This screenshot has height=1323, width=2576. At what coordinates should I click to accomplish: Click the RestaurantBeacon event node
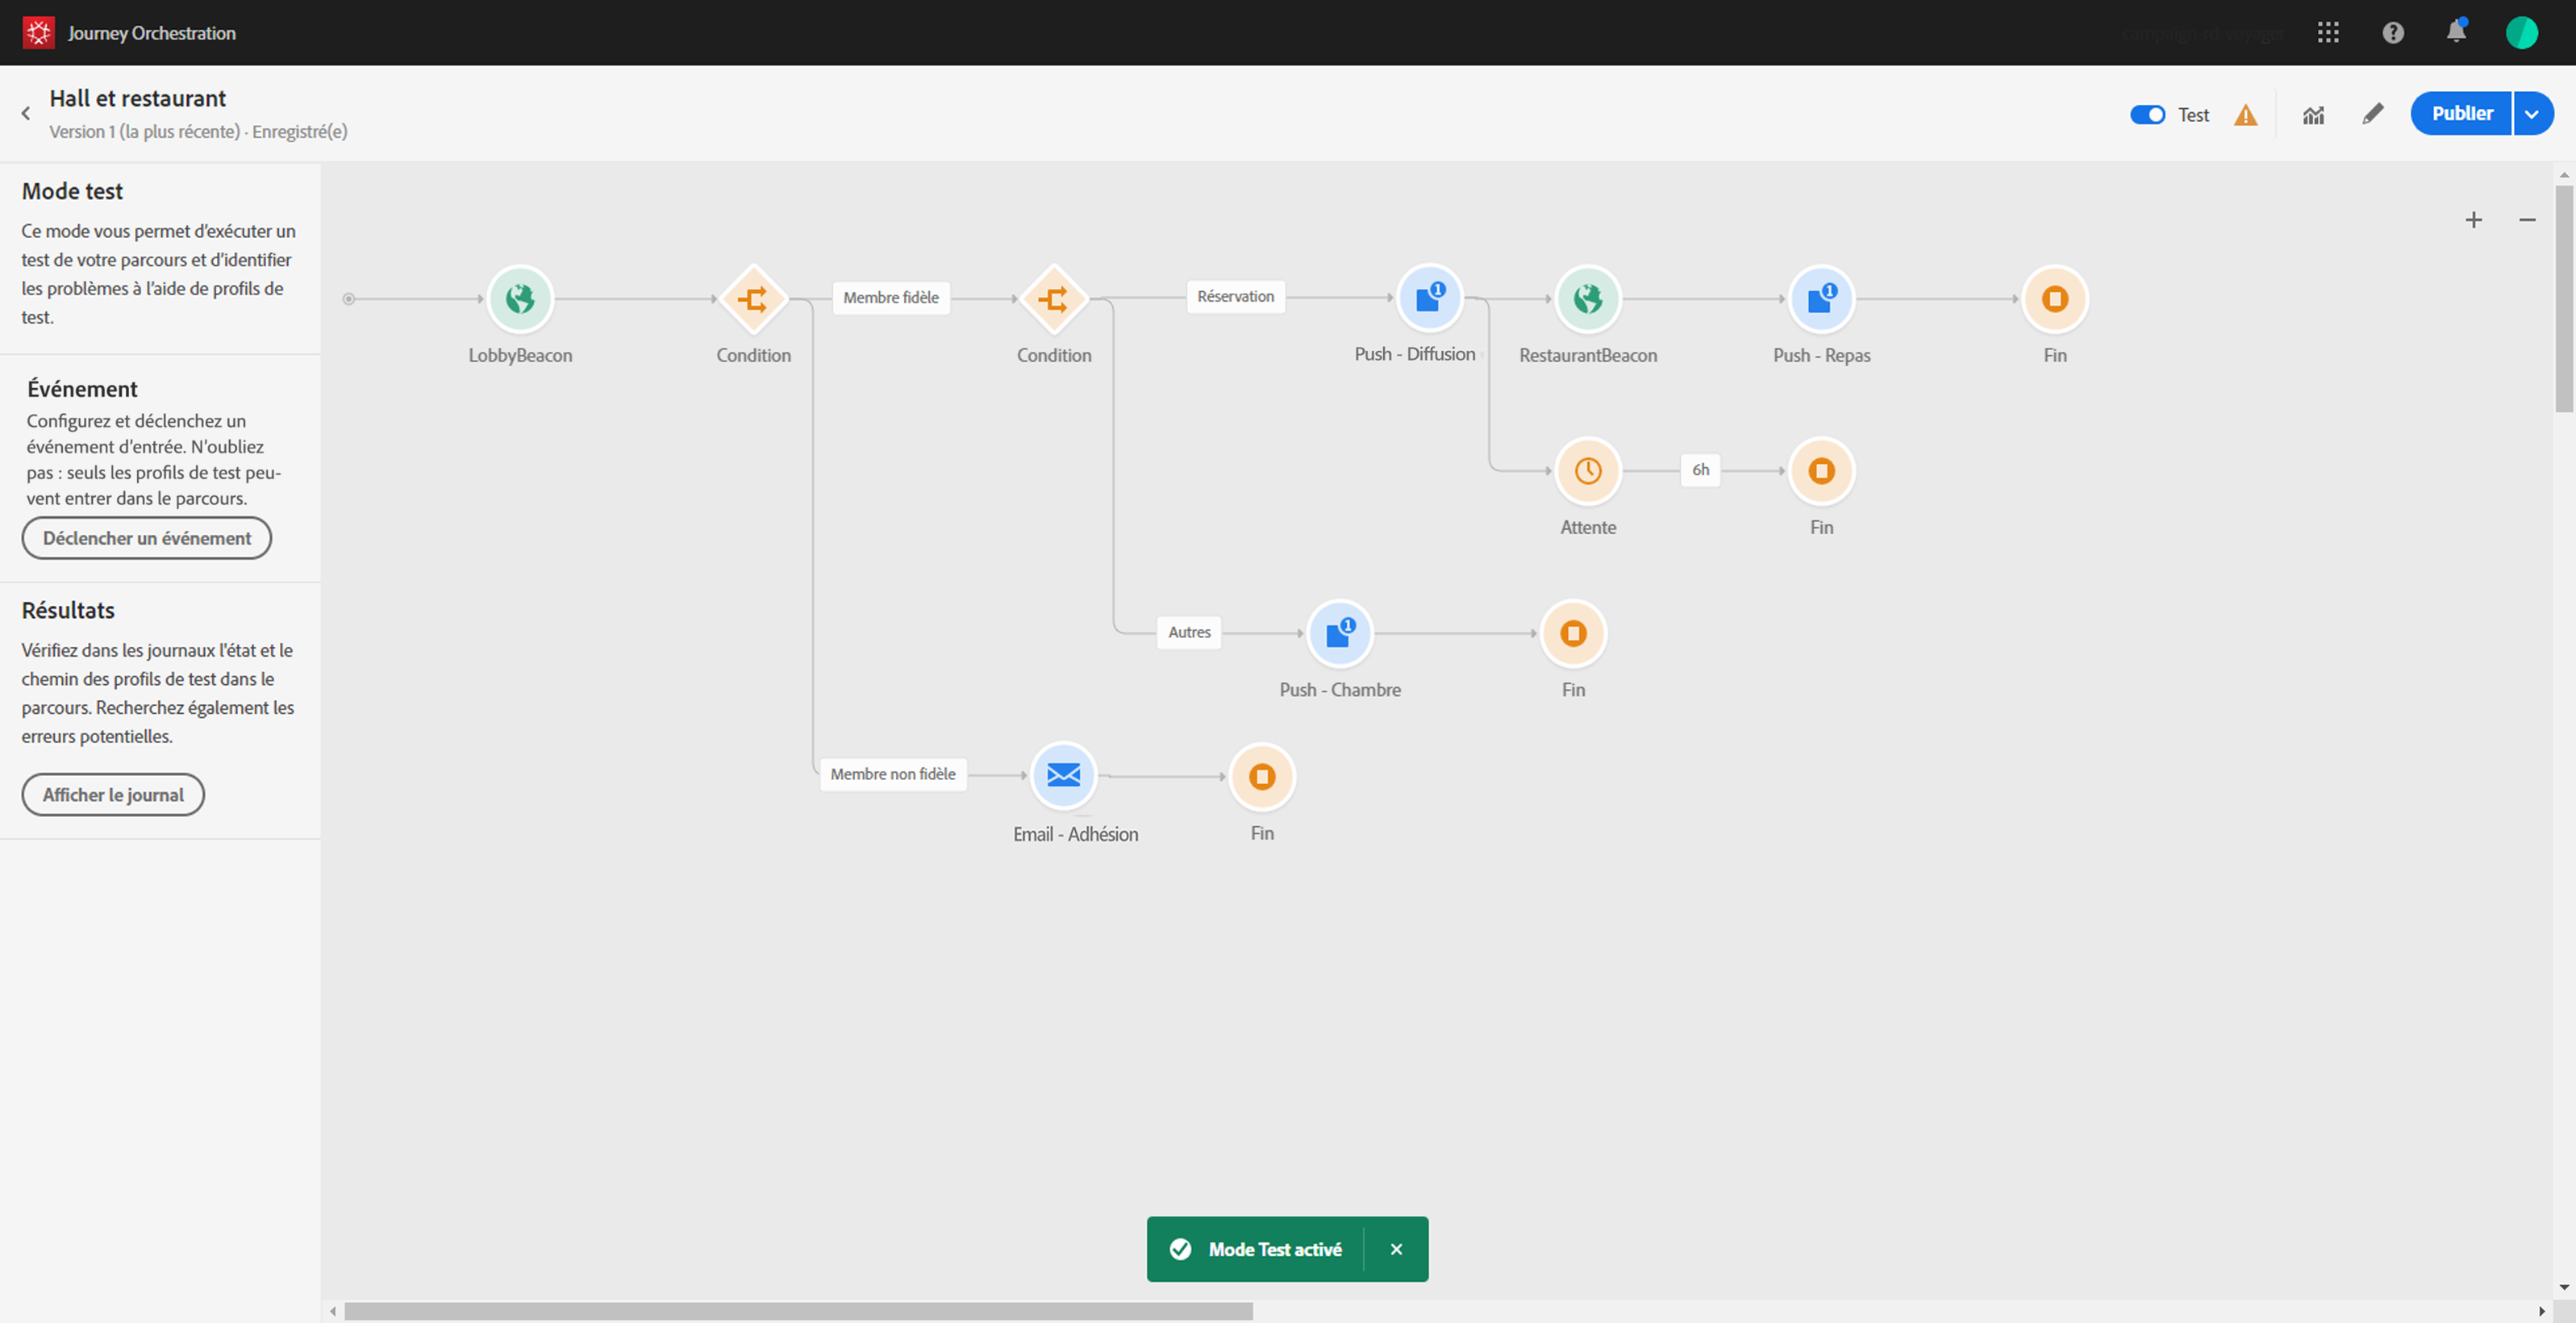click(1587, 299)
